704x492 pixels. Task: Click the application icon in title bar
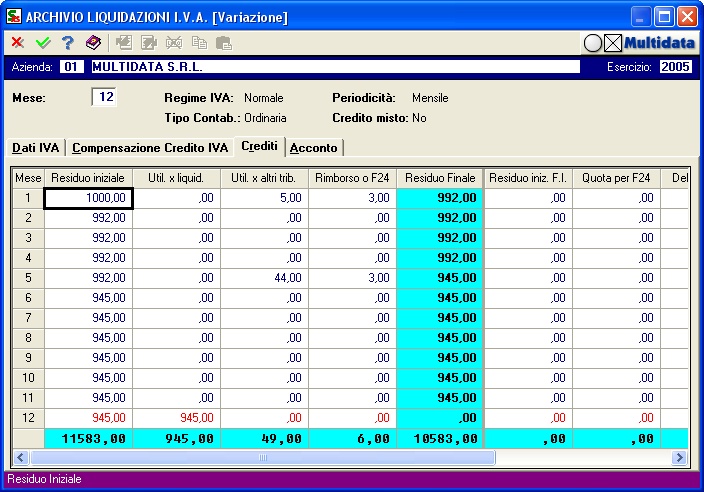click(x=13, y=17)
